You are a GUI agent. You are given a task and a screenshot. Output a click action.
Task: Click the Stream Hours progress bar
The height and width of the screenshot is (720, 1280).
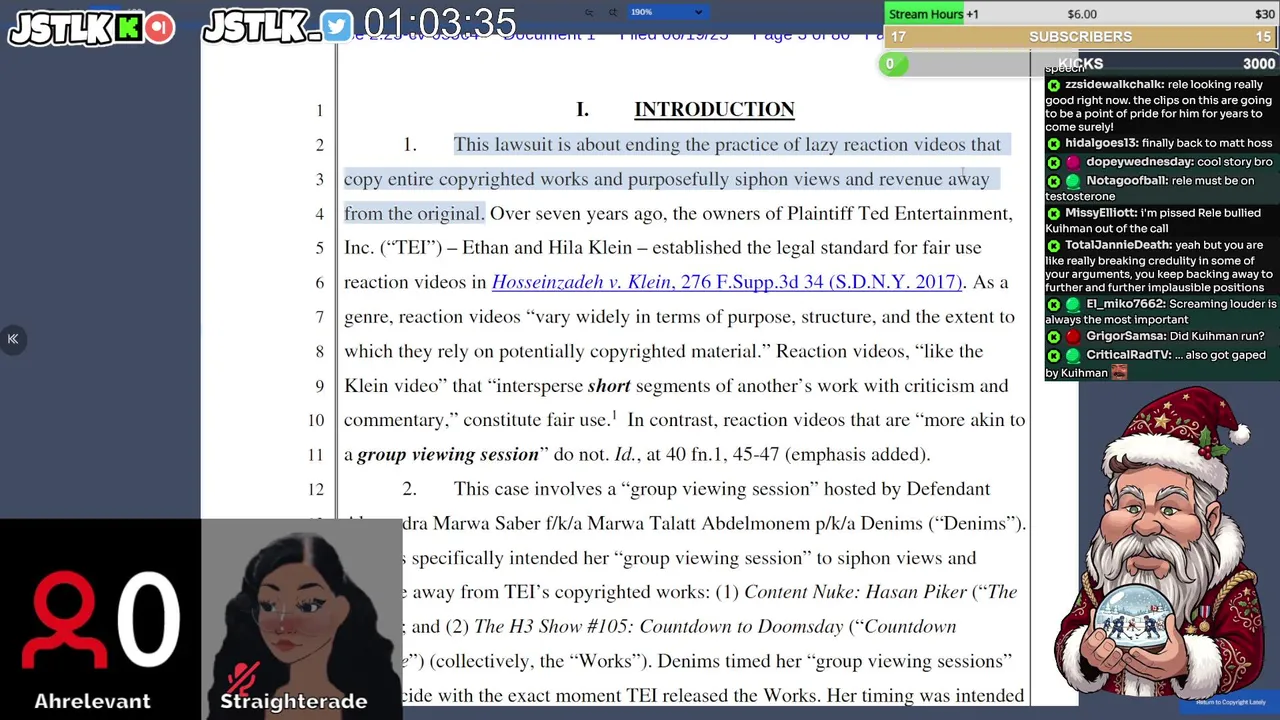[1081, 14]
